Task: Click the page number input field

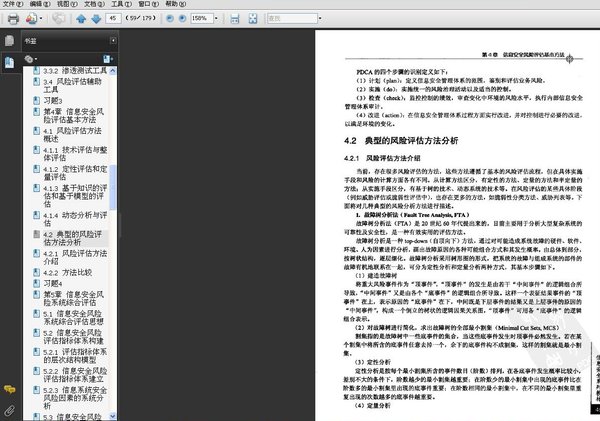Action: point(113,19)
